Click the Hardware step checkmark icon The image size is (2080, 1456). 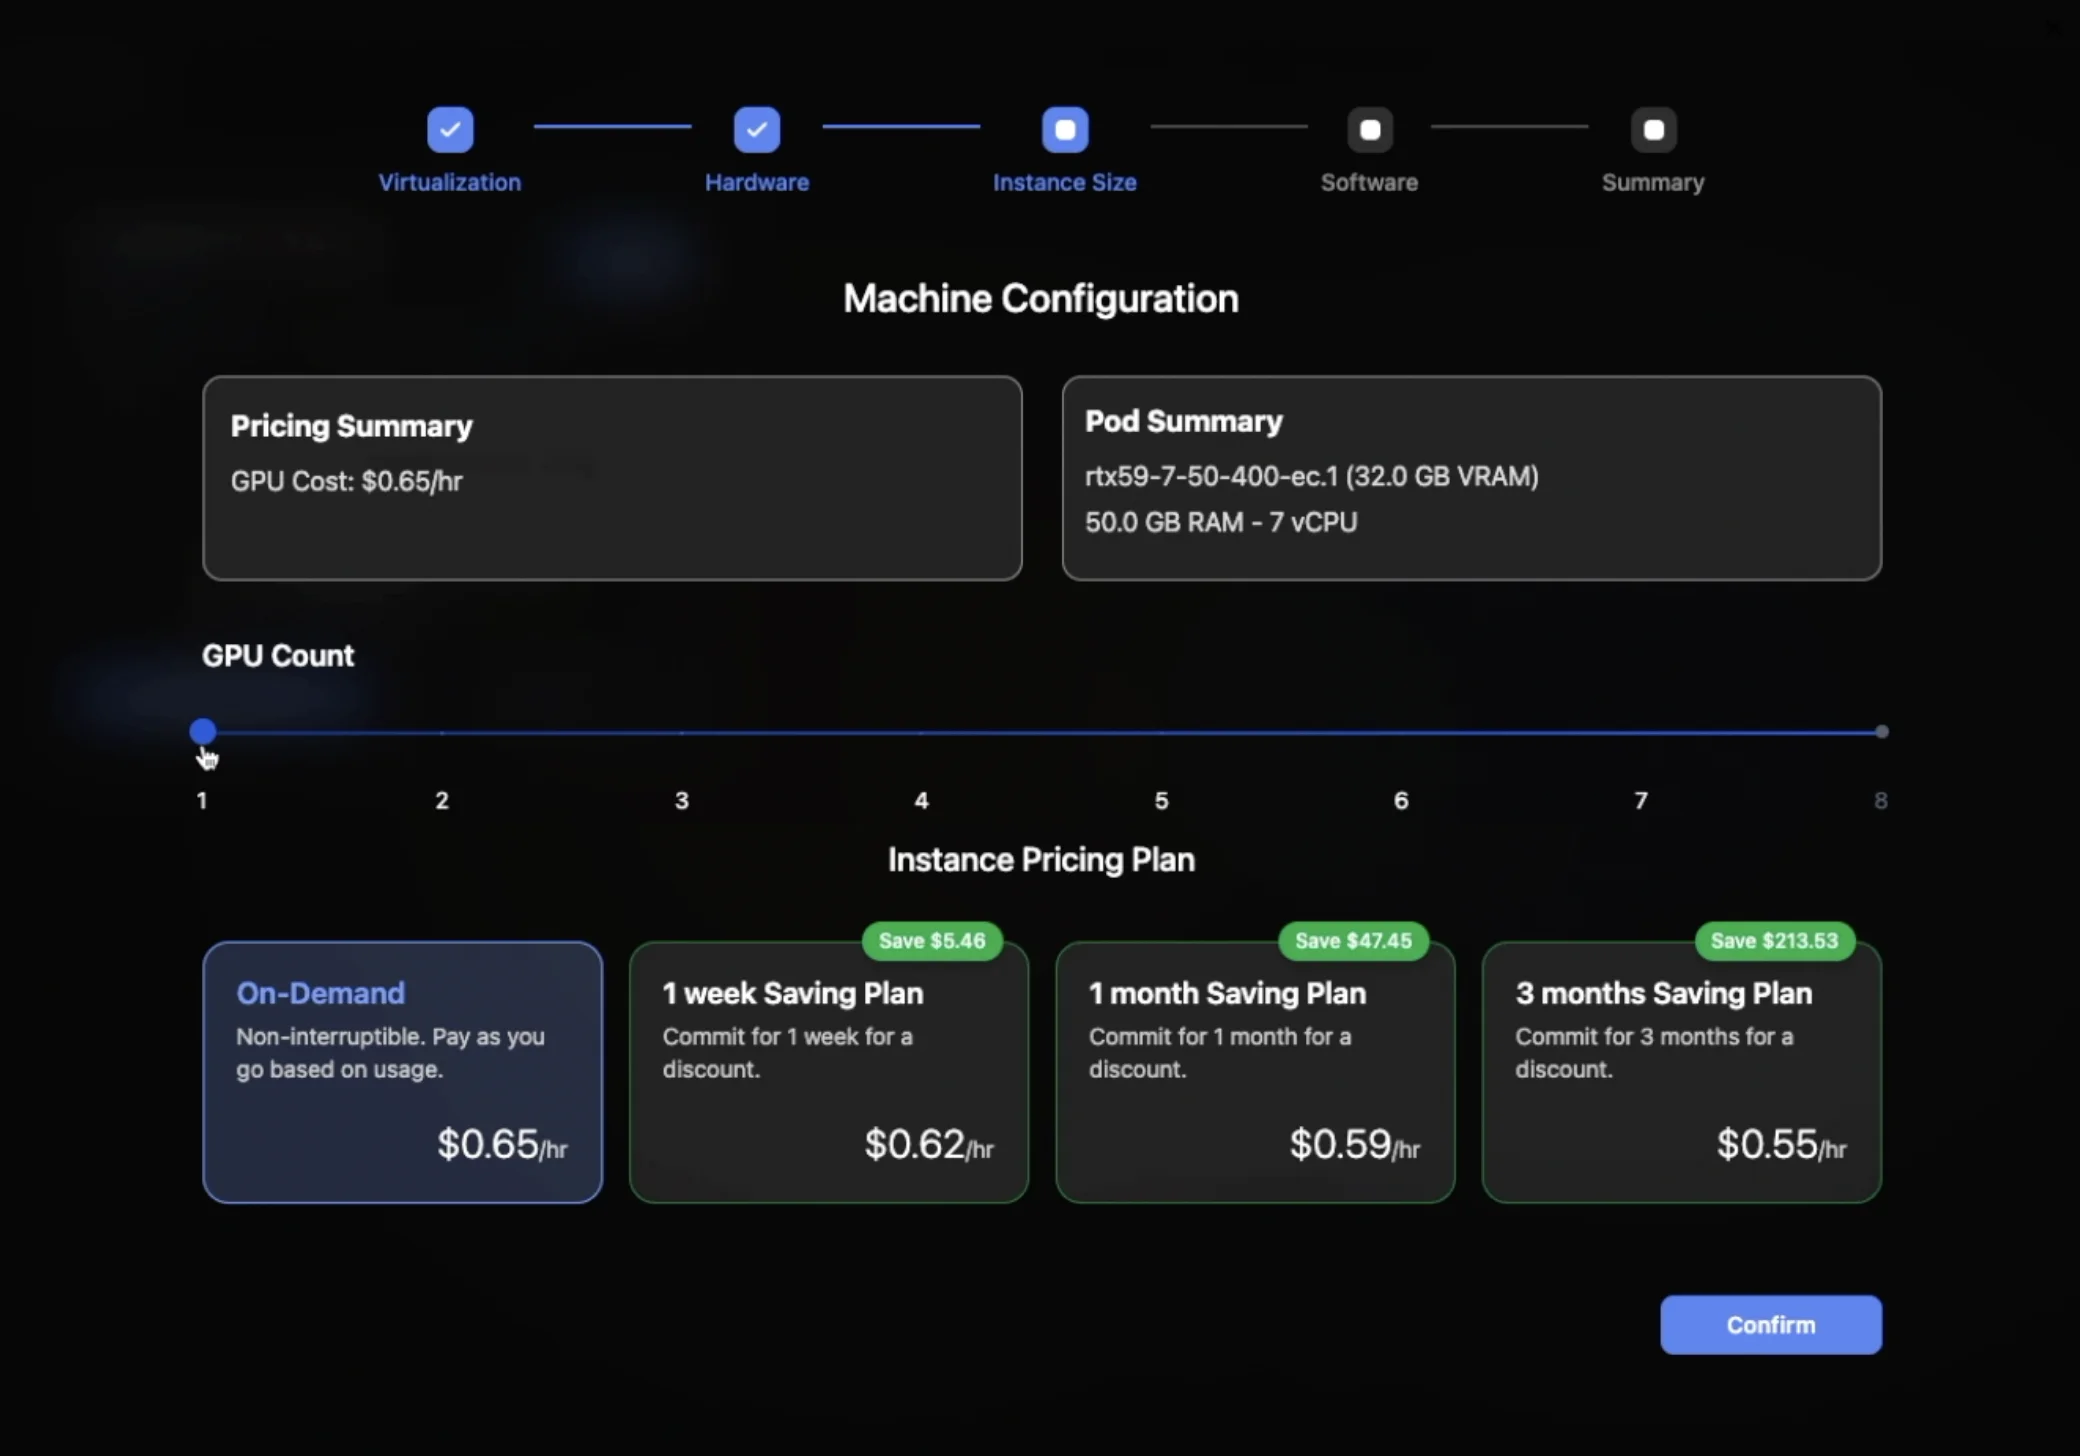[x=756, y=130]
